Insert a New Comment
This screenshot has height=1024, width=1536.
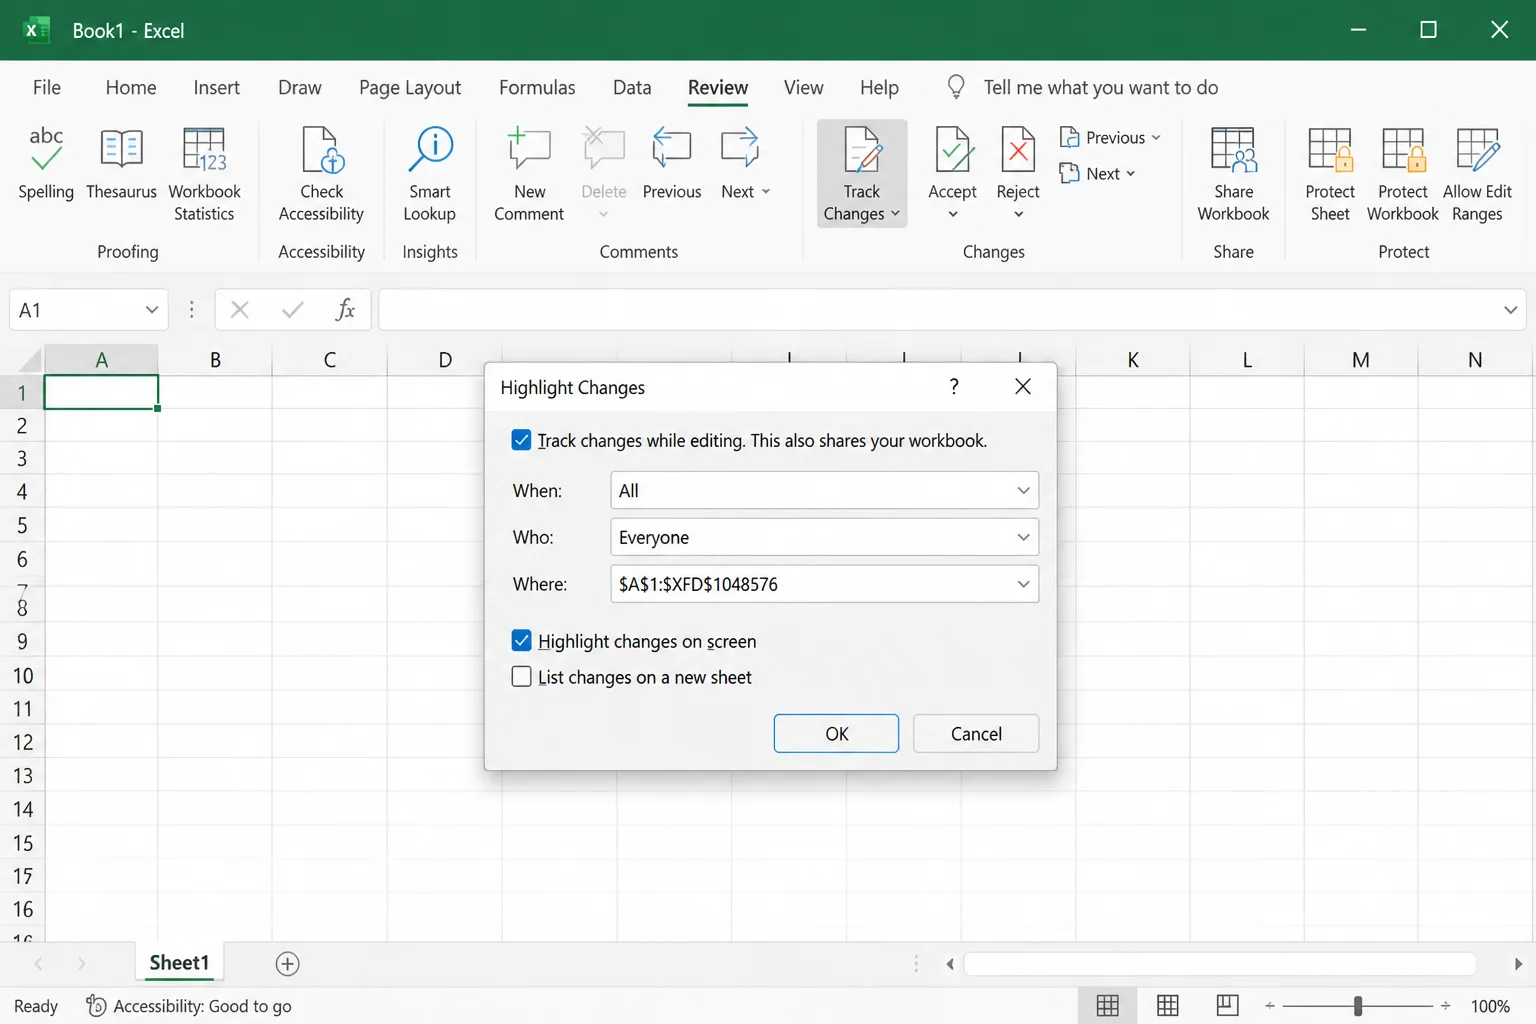[529, 175]
